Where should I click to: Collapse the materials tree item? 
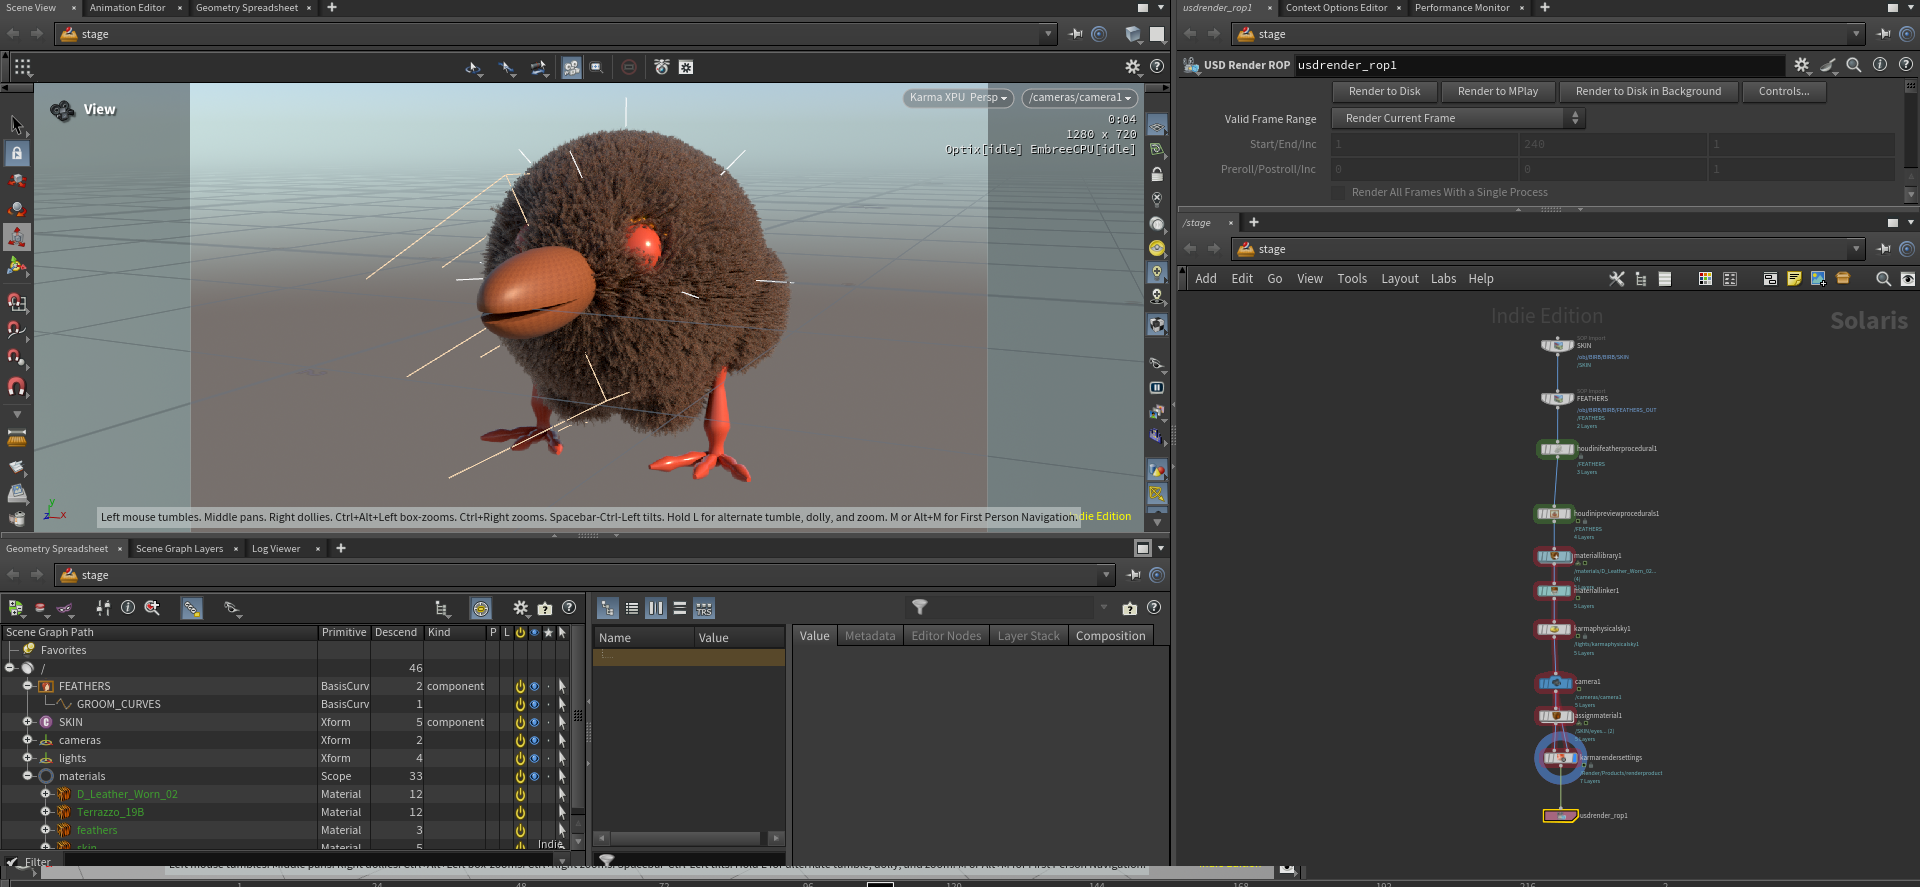point(28,776)
